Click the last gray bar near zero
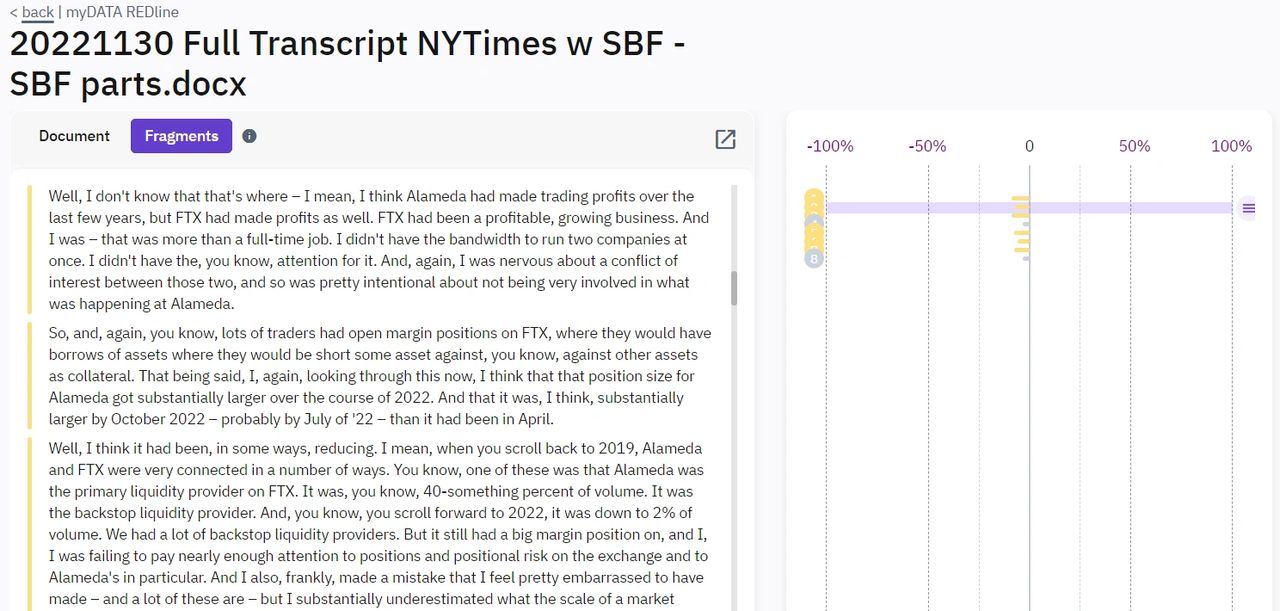 tap(1026, 259)
